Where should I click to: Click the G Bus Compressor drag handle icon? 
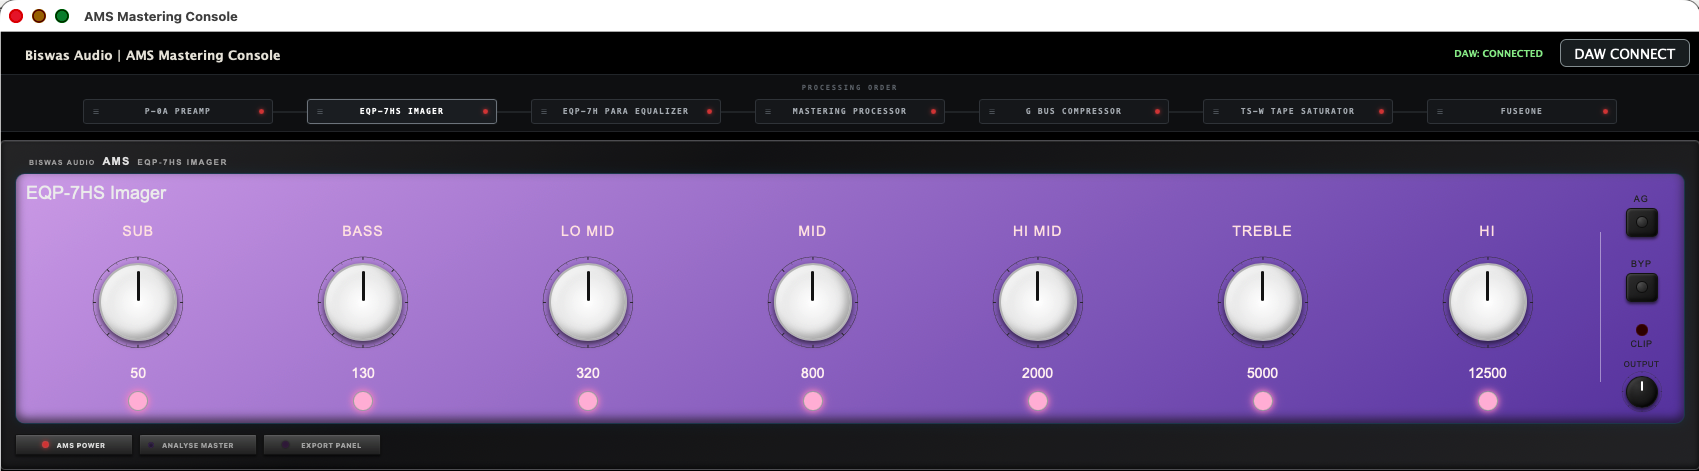click(x=992, y=112)
